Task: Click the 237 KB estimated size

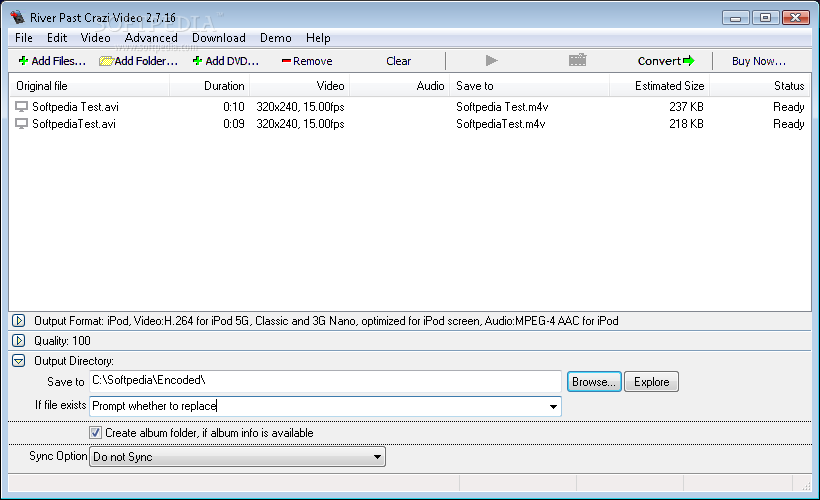Action: click(x=686, y=107)
